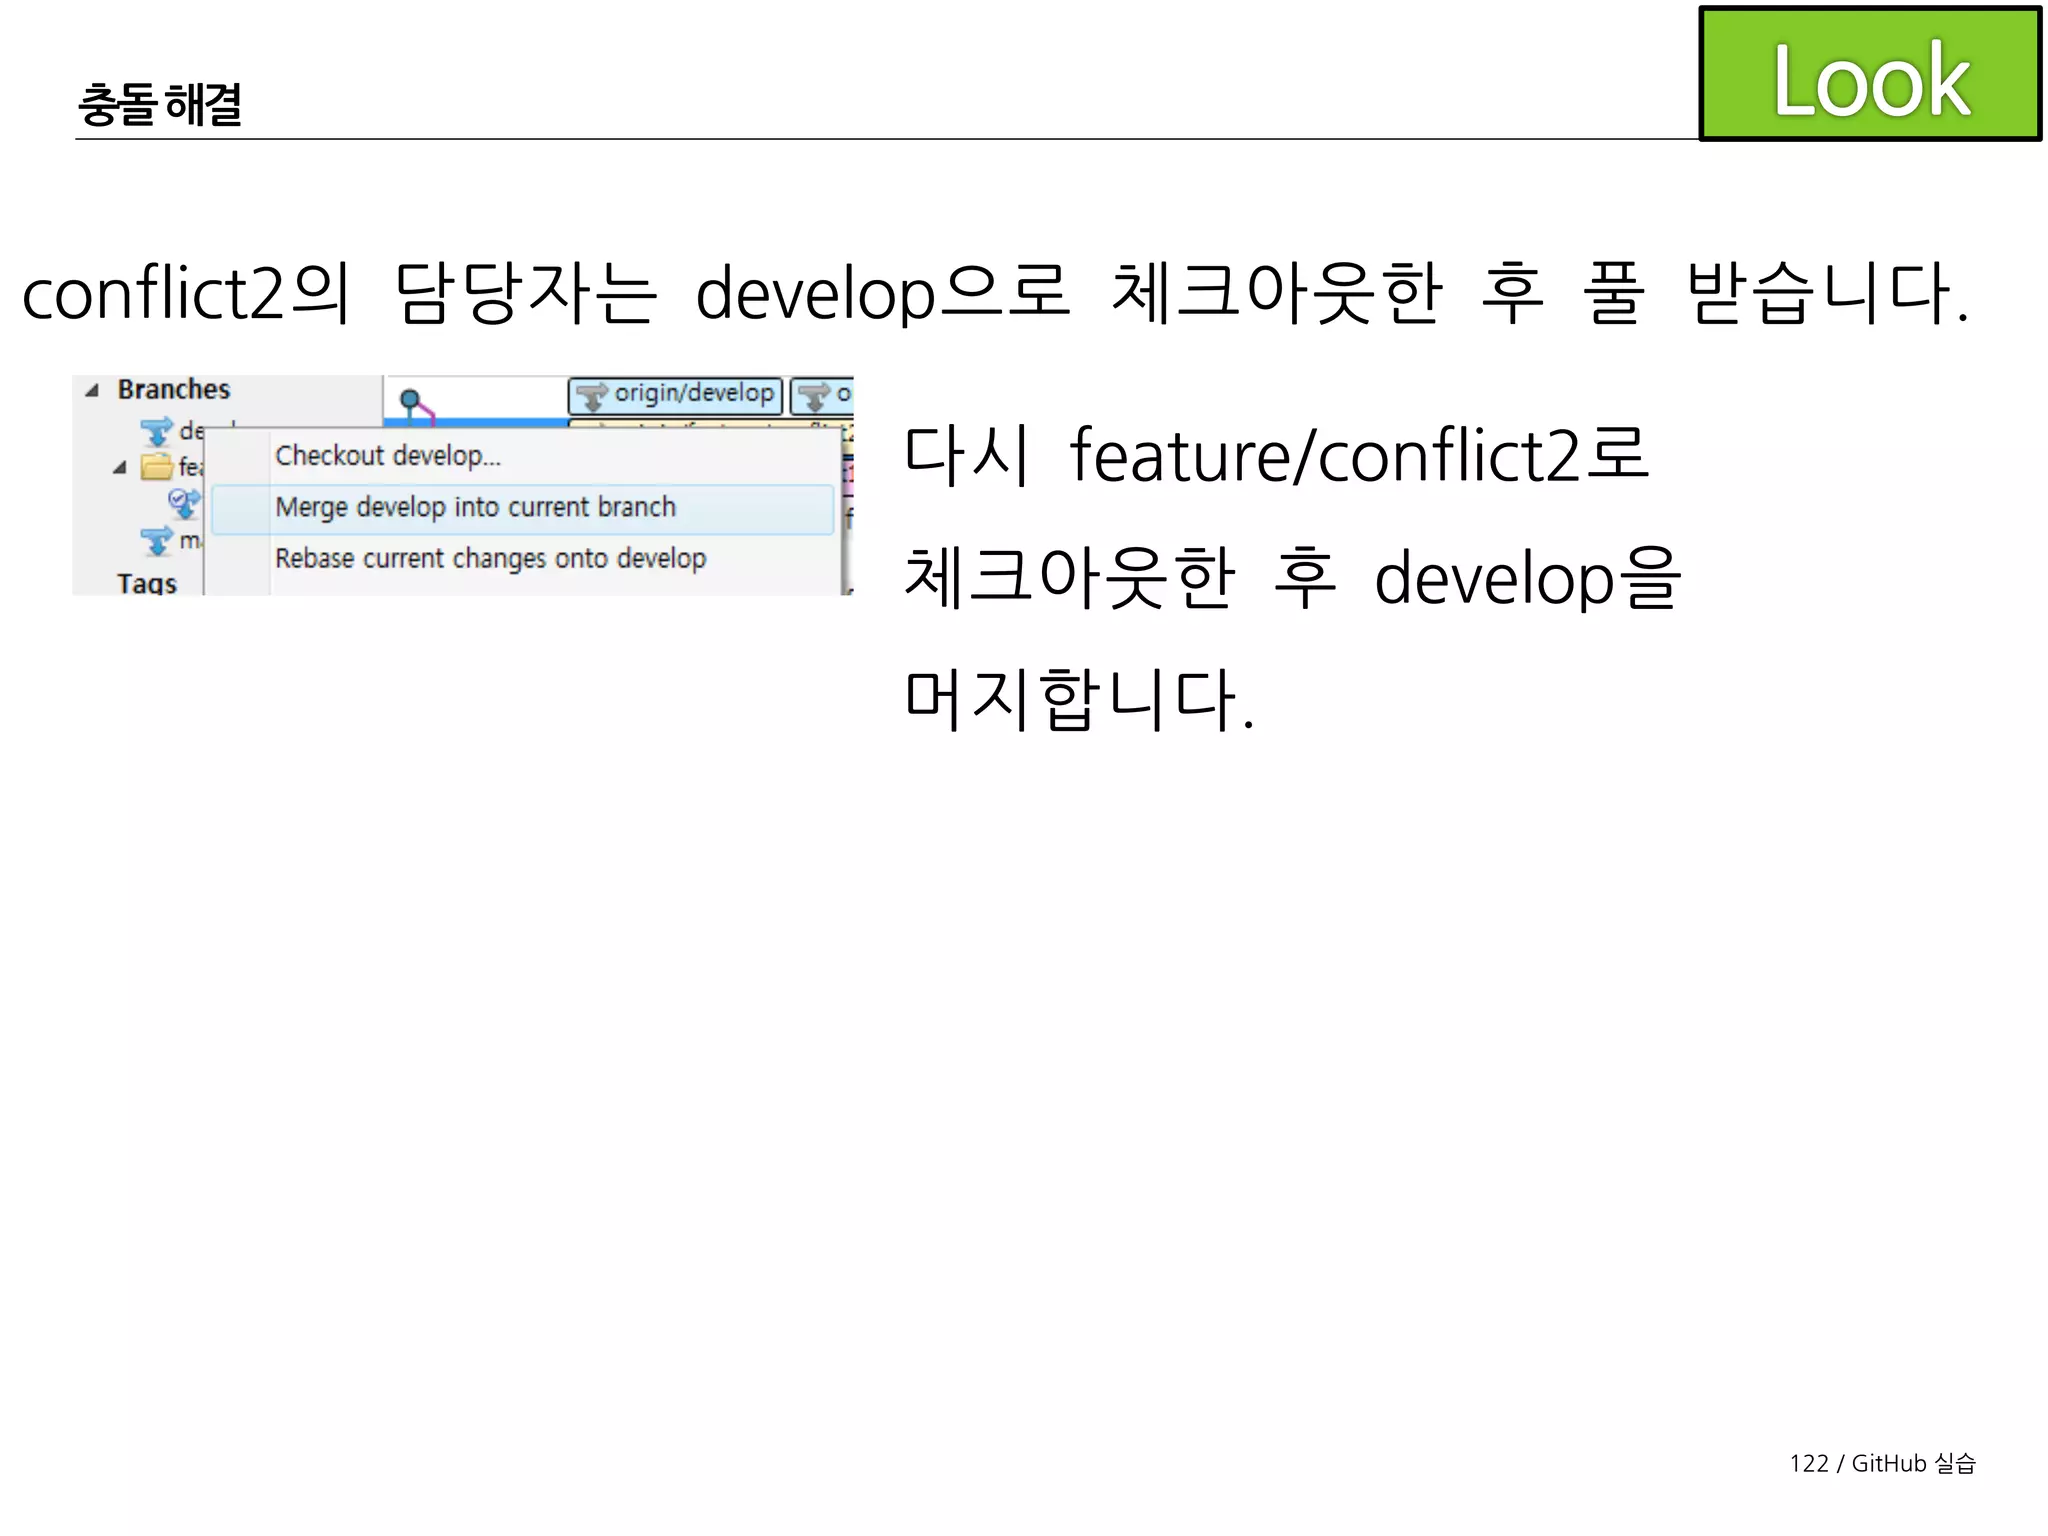Click the top commit node in the graph
This screenshot has height=1536, width=2048.
pos(409,399)
